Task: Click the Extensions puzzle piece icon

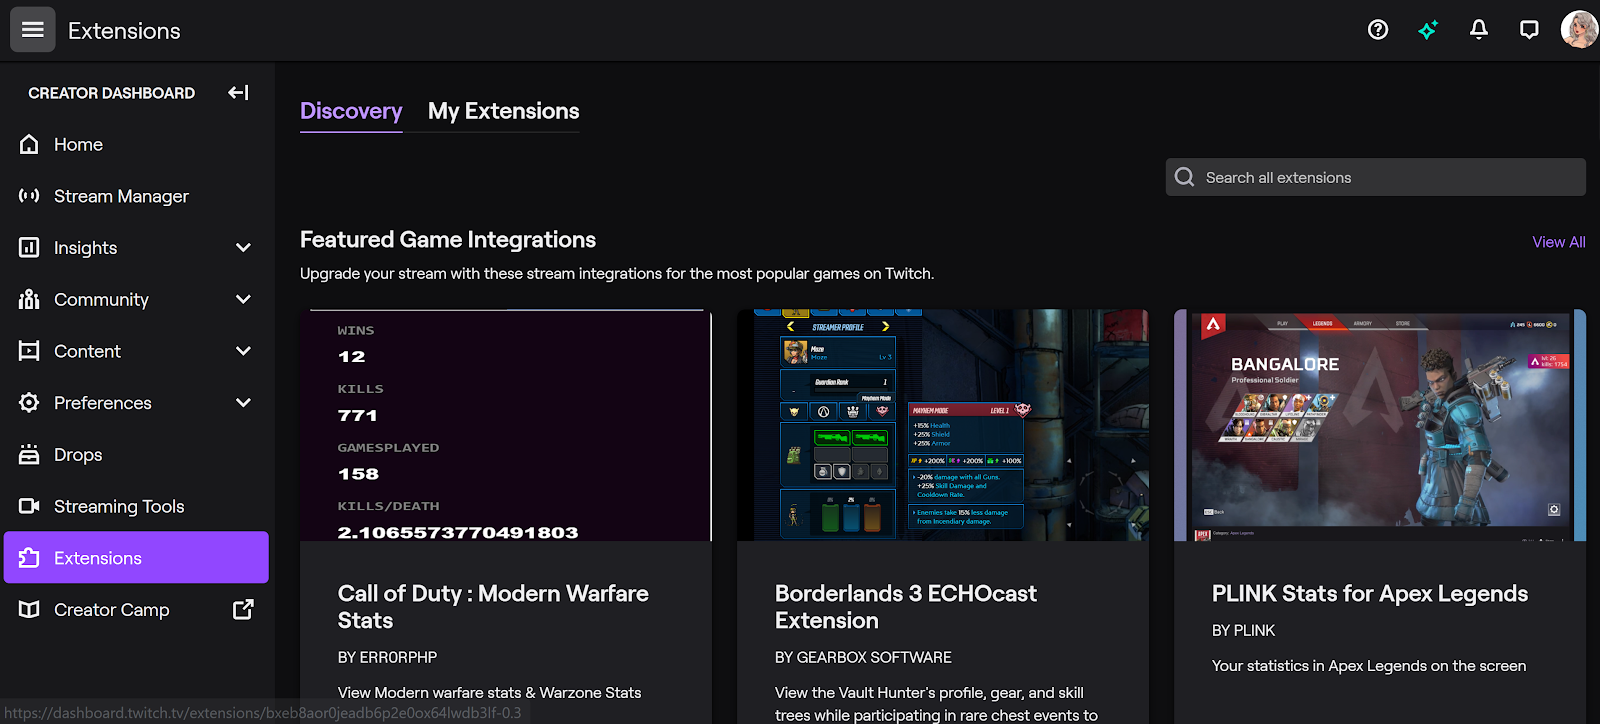Action: tap(29, 558)
